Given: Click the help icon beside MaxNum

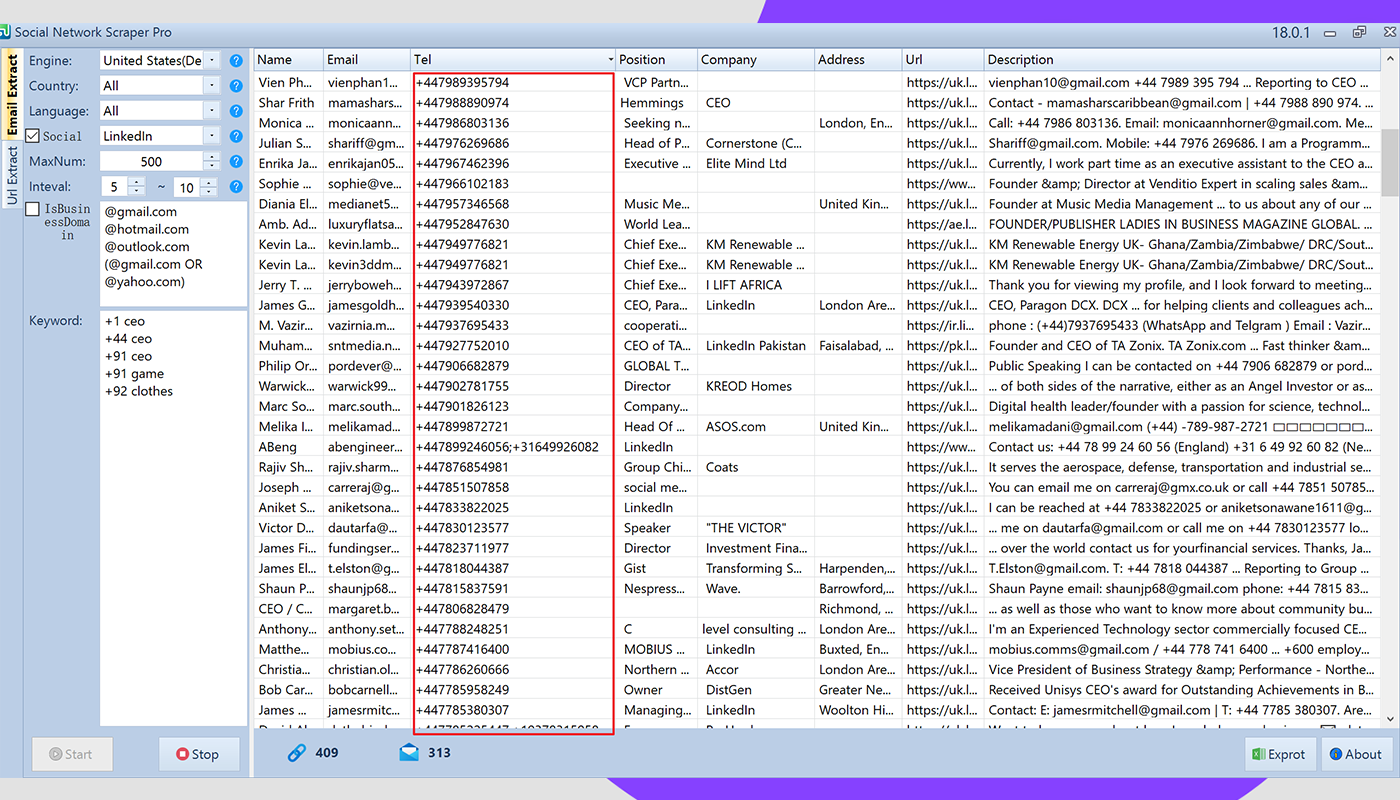Looking at the screenshot, I should (x=236, y=161).
